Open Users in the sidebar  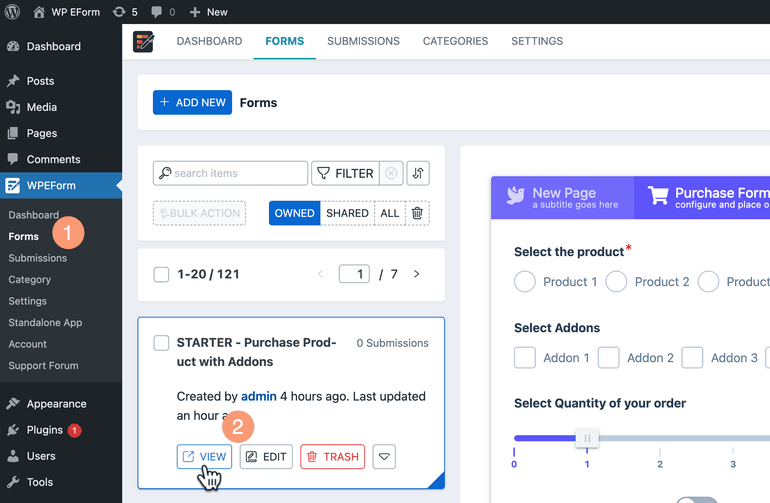pyautogui.click(x=41, y=456)
